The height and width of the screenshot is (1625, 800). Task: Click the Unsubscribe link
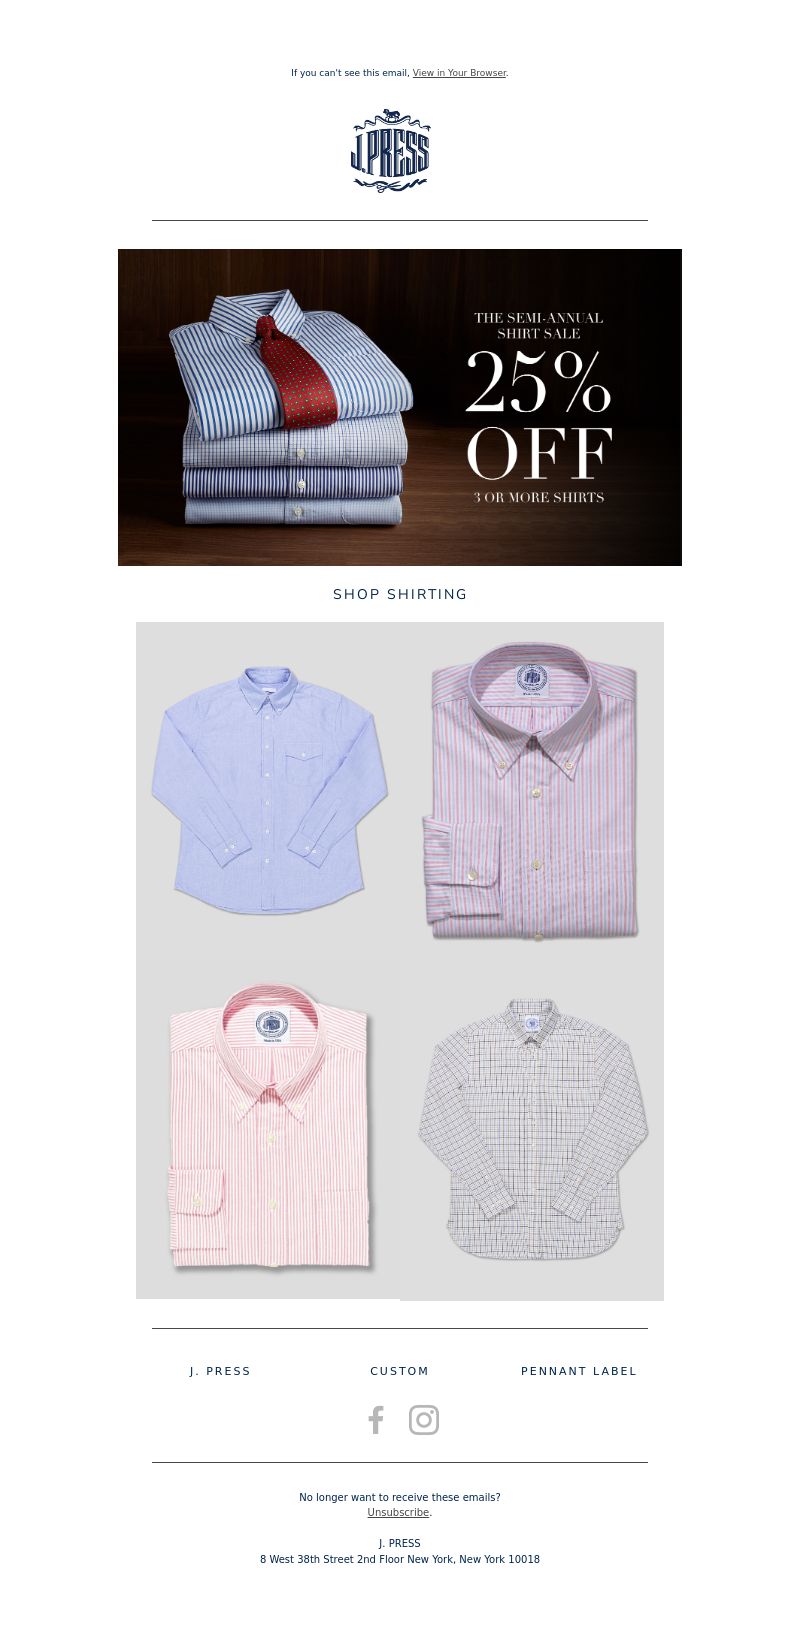398,1513
